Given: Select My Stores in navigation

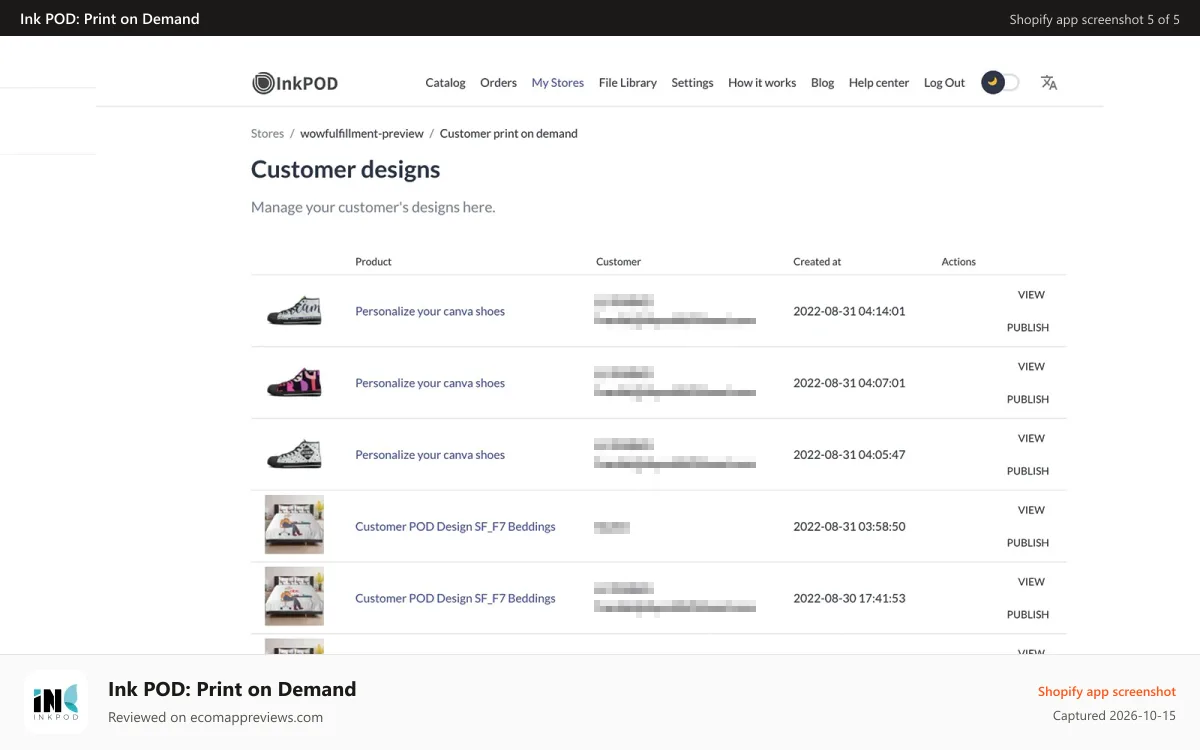Looking at the screenshot, I should pyautogui.click(x=558, y=83).
